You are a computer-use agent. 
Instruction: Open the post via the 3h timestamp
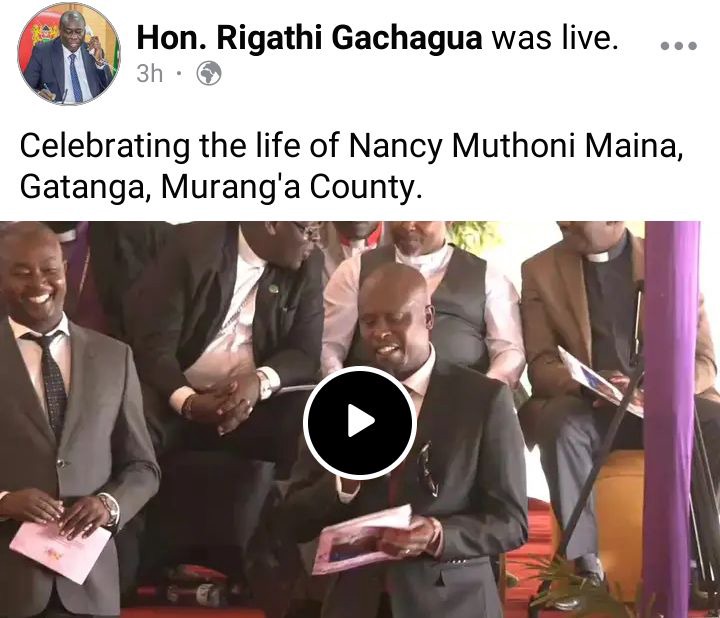click(150, 73)
